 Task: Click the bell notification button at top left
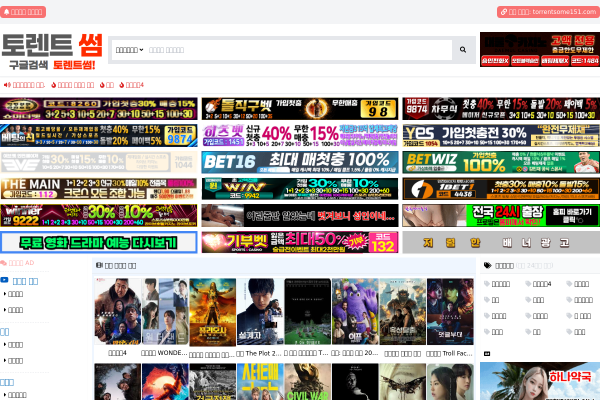(x=23, y=12)
